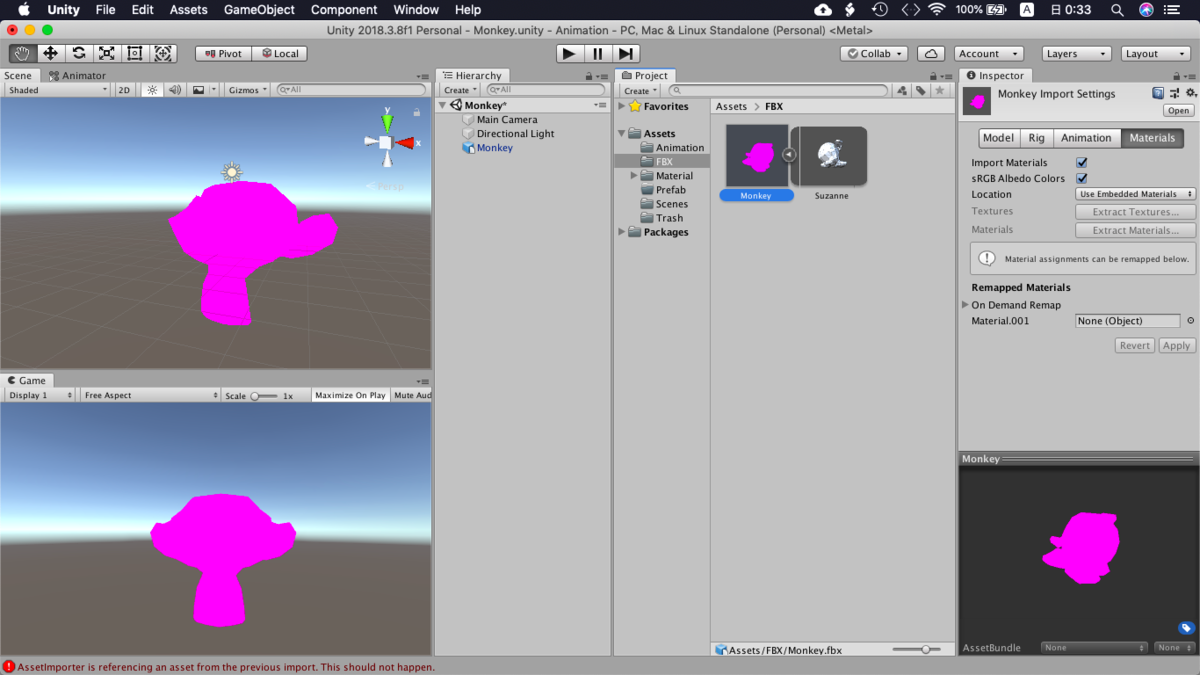The width and height of the screenshot is (1200, 675).
Task: Select the combined Transform tool
Action: tap(164, 54)
